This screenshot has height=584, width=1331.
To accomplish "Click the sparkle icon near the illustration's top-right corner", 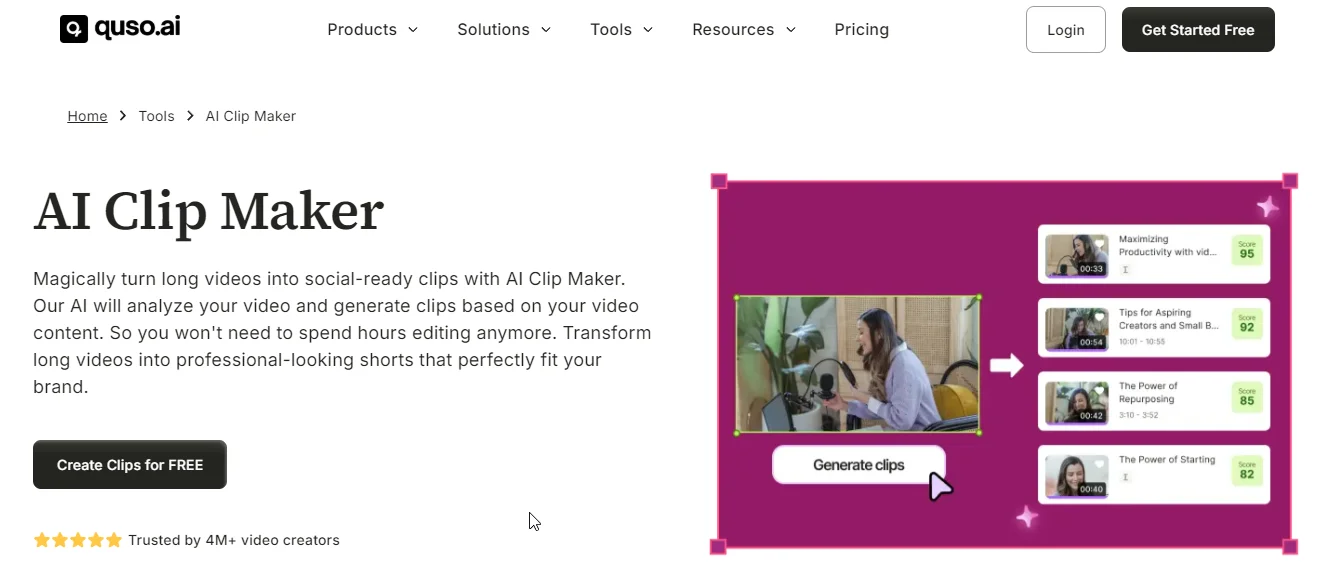I will (1267, 207).
